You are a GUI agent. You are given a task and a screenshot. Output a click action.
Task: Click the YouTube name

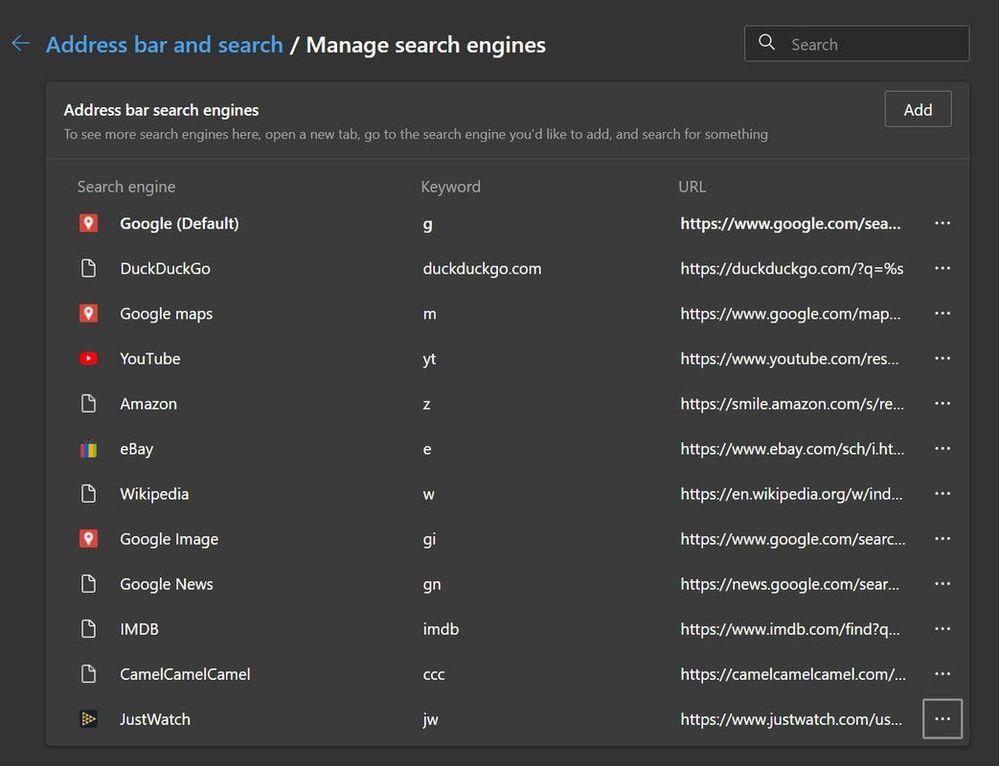point(150,359)
